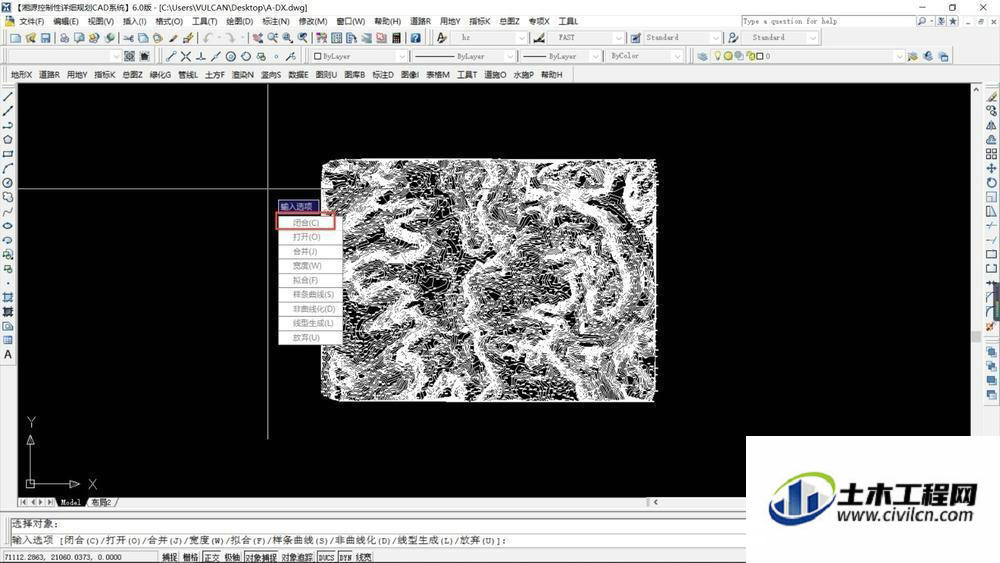
Task: Click the blue Help question mark icon
Action: pos(415,38)
